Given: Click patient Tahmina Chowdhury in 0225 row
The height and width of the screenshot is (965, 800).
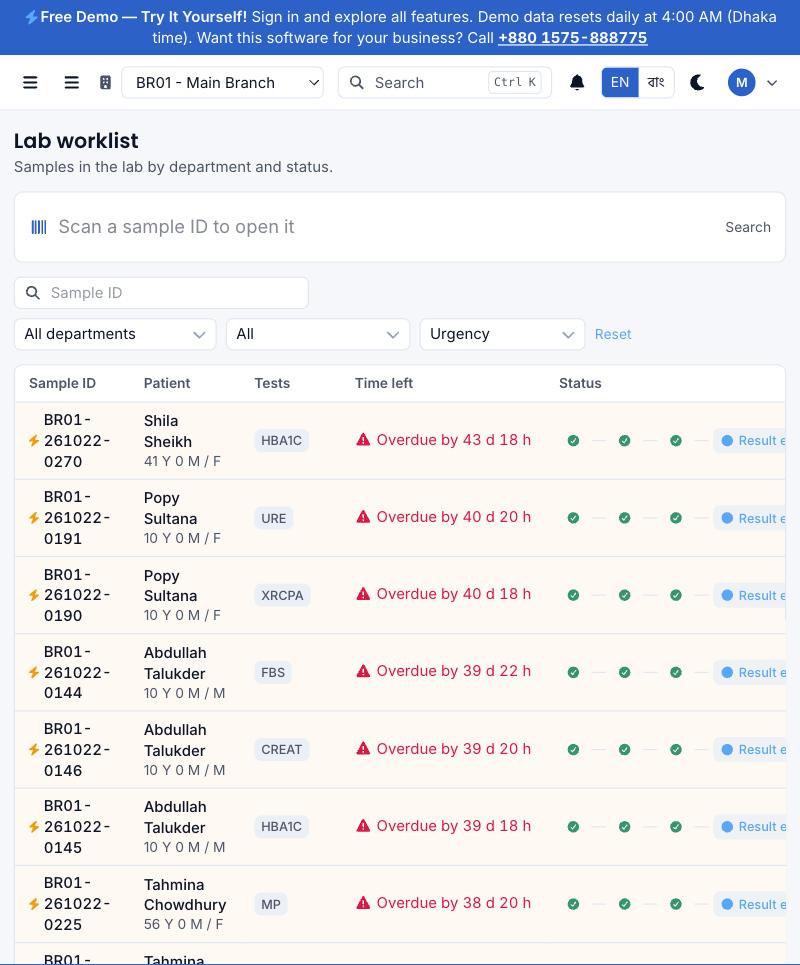Looking at the screenshot, I should (x=185, y=895).
